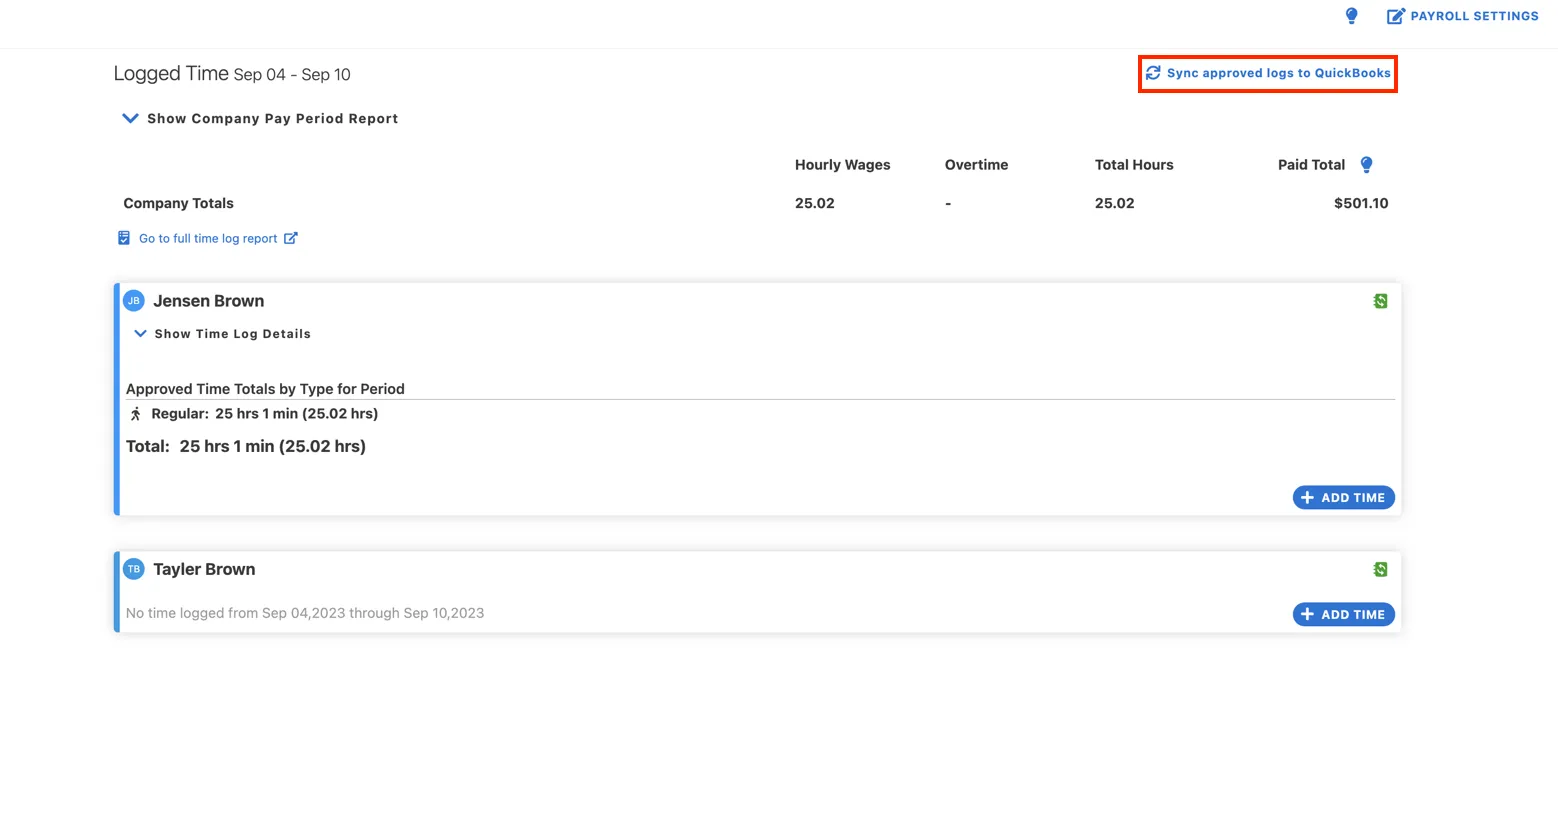The image size is (1558, 817).
Task: Click the external link icon after time log report
Action: [x=291, y=238]
